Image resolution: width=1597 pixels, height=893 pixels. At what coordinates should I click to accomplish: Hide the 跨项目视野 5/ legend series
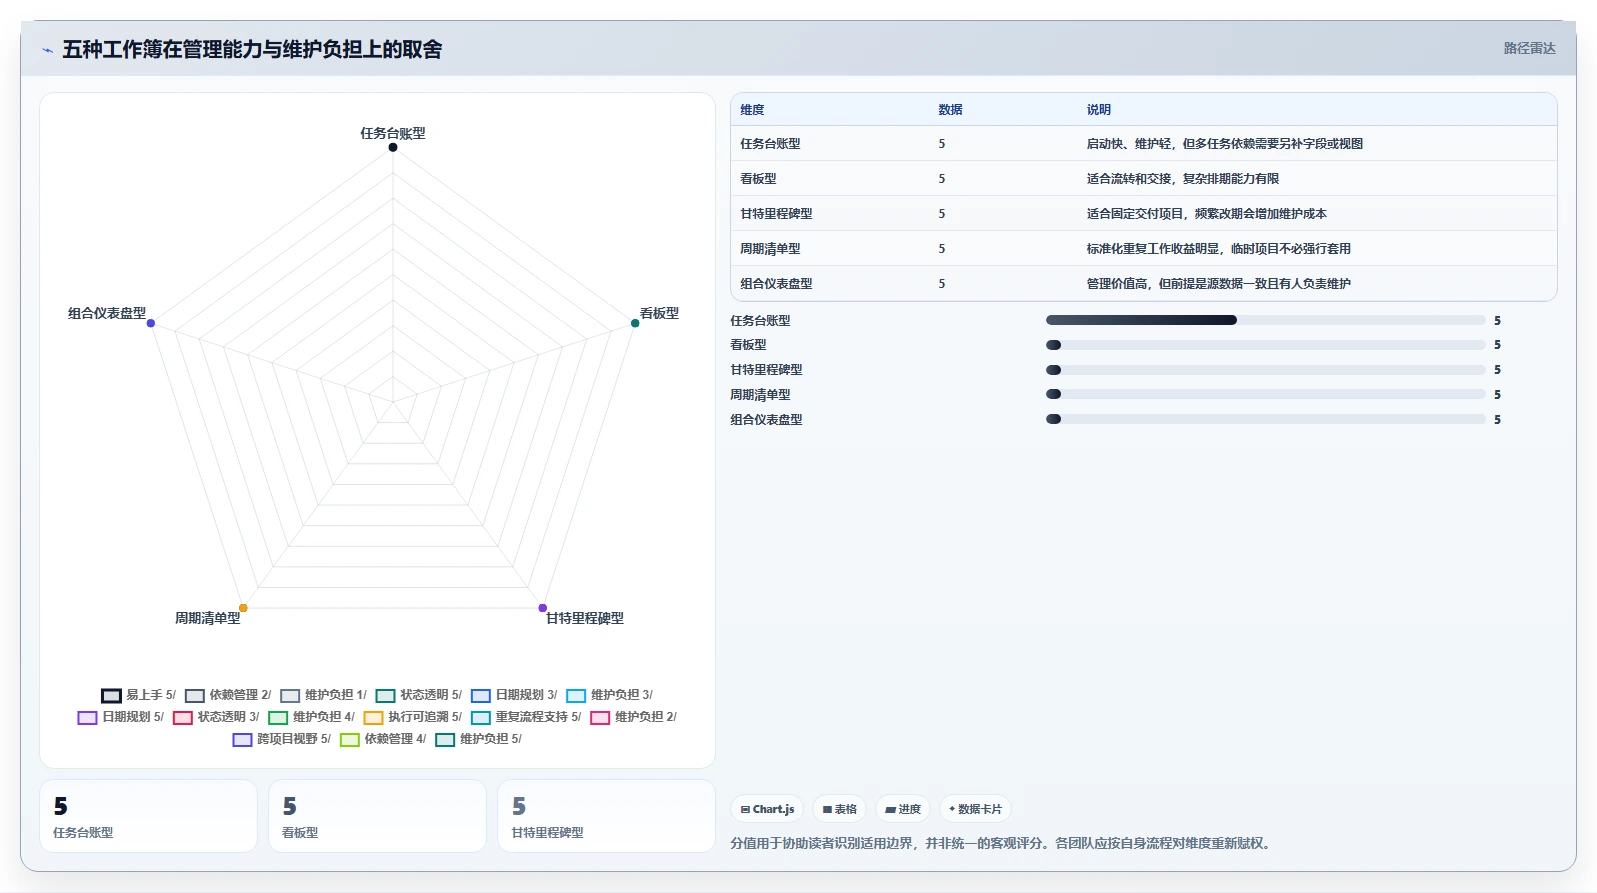point(282,739)
